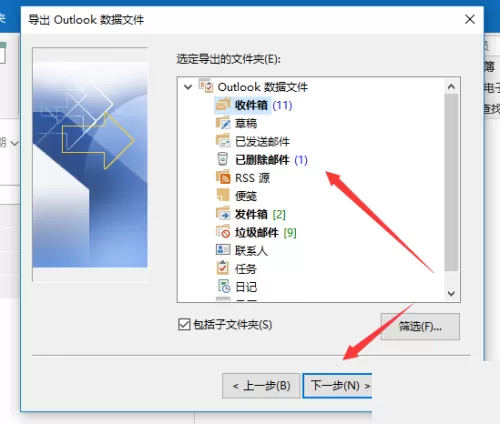Select the 草稿 folder label

(246, 123)
